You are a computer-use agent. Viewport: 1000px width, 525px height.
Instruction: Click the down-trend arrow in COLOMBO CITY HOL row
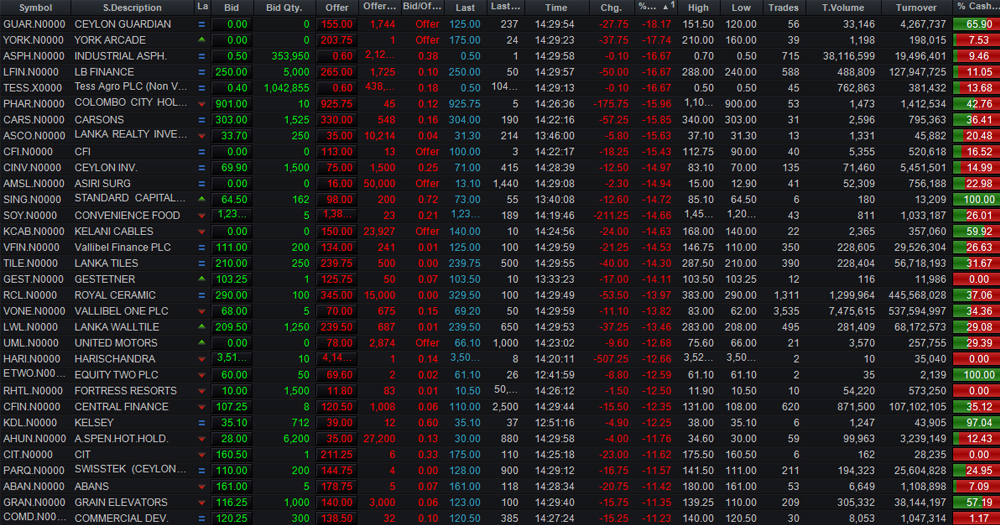[202, 104]
